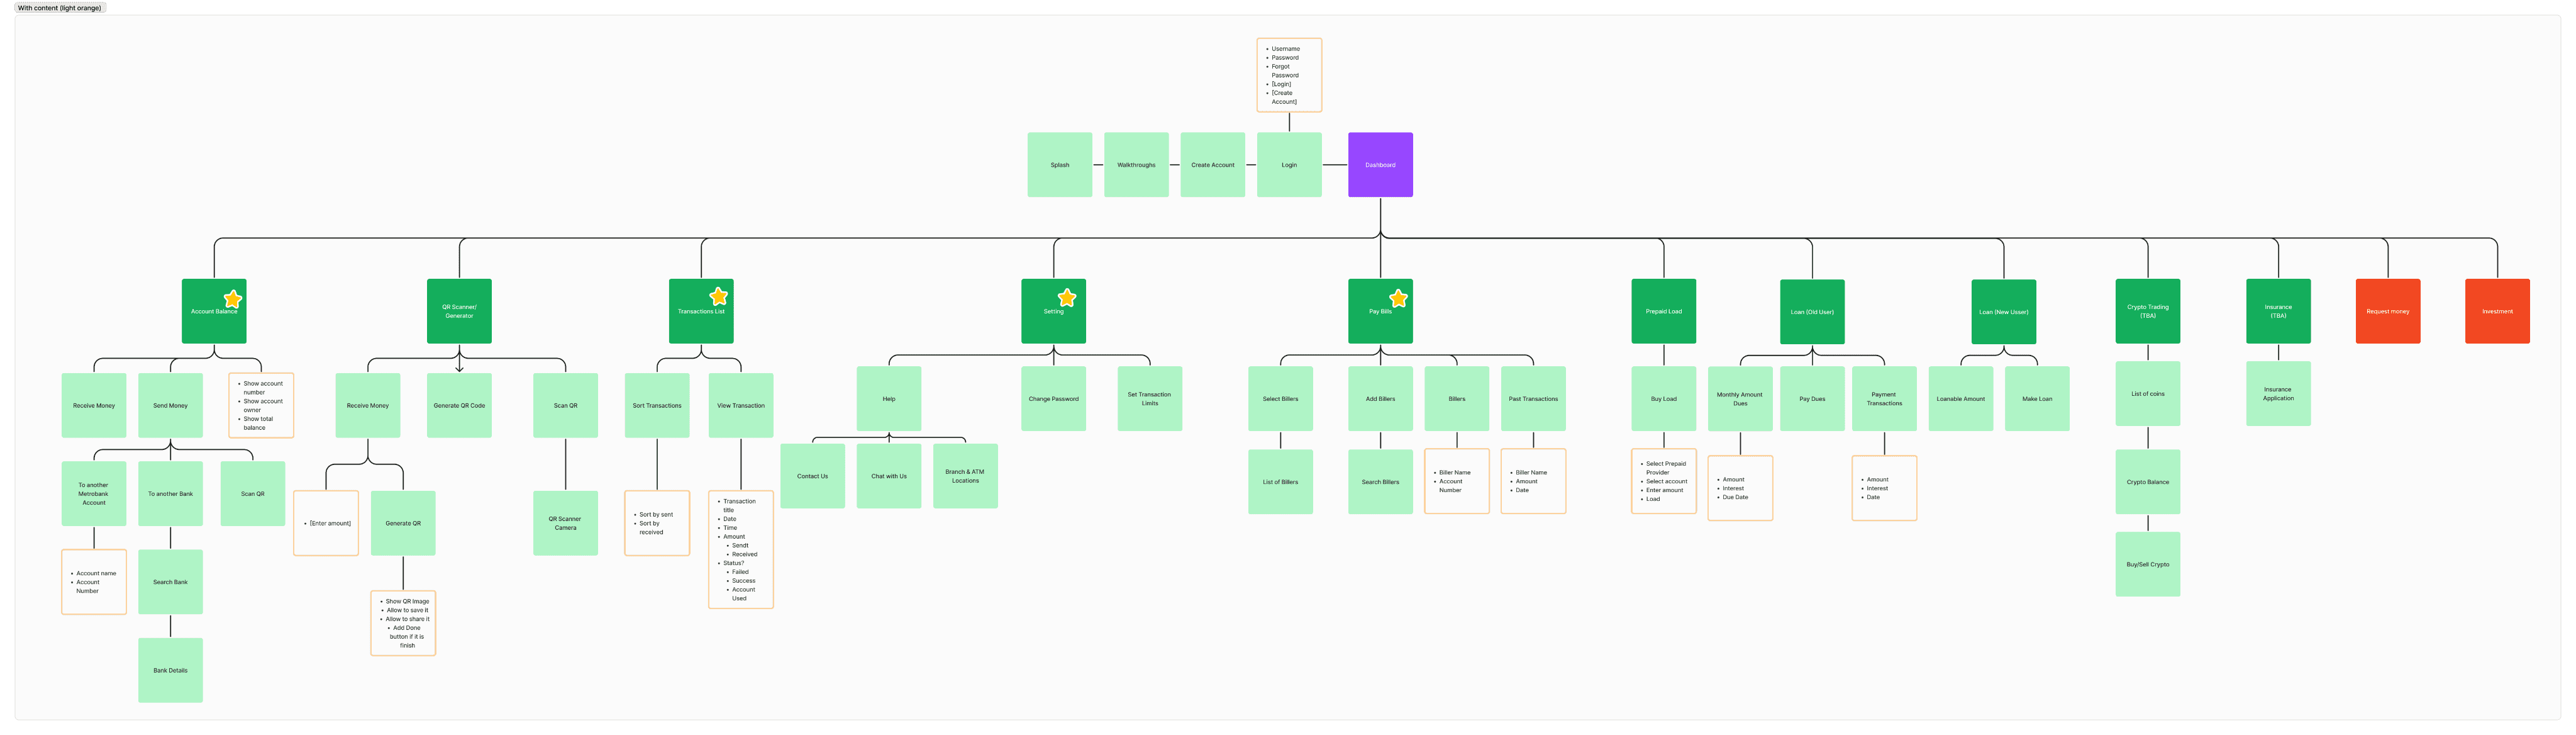Select the Loan (New User) node
The height and width of the screenshot is (735, 2576).
pyautogui.click(x=2003, y=312)
